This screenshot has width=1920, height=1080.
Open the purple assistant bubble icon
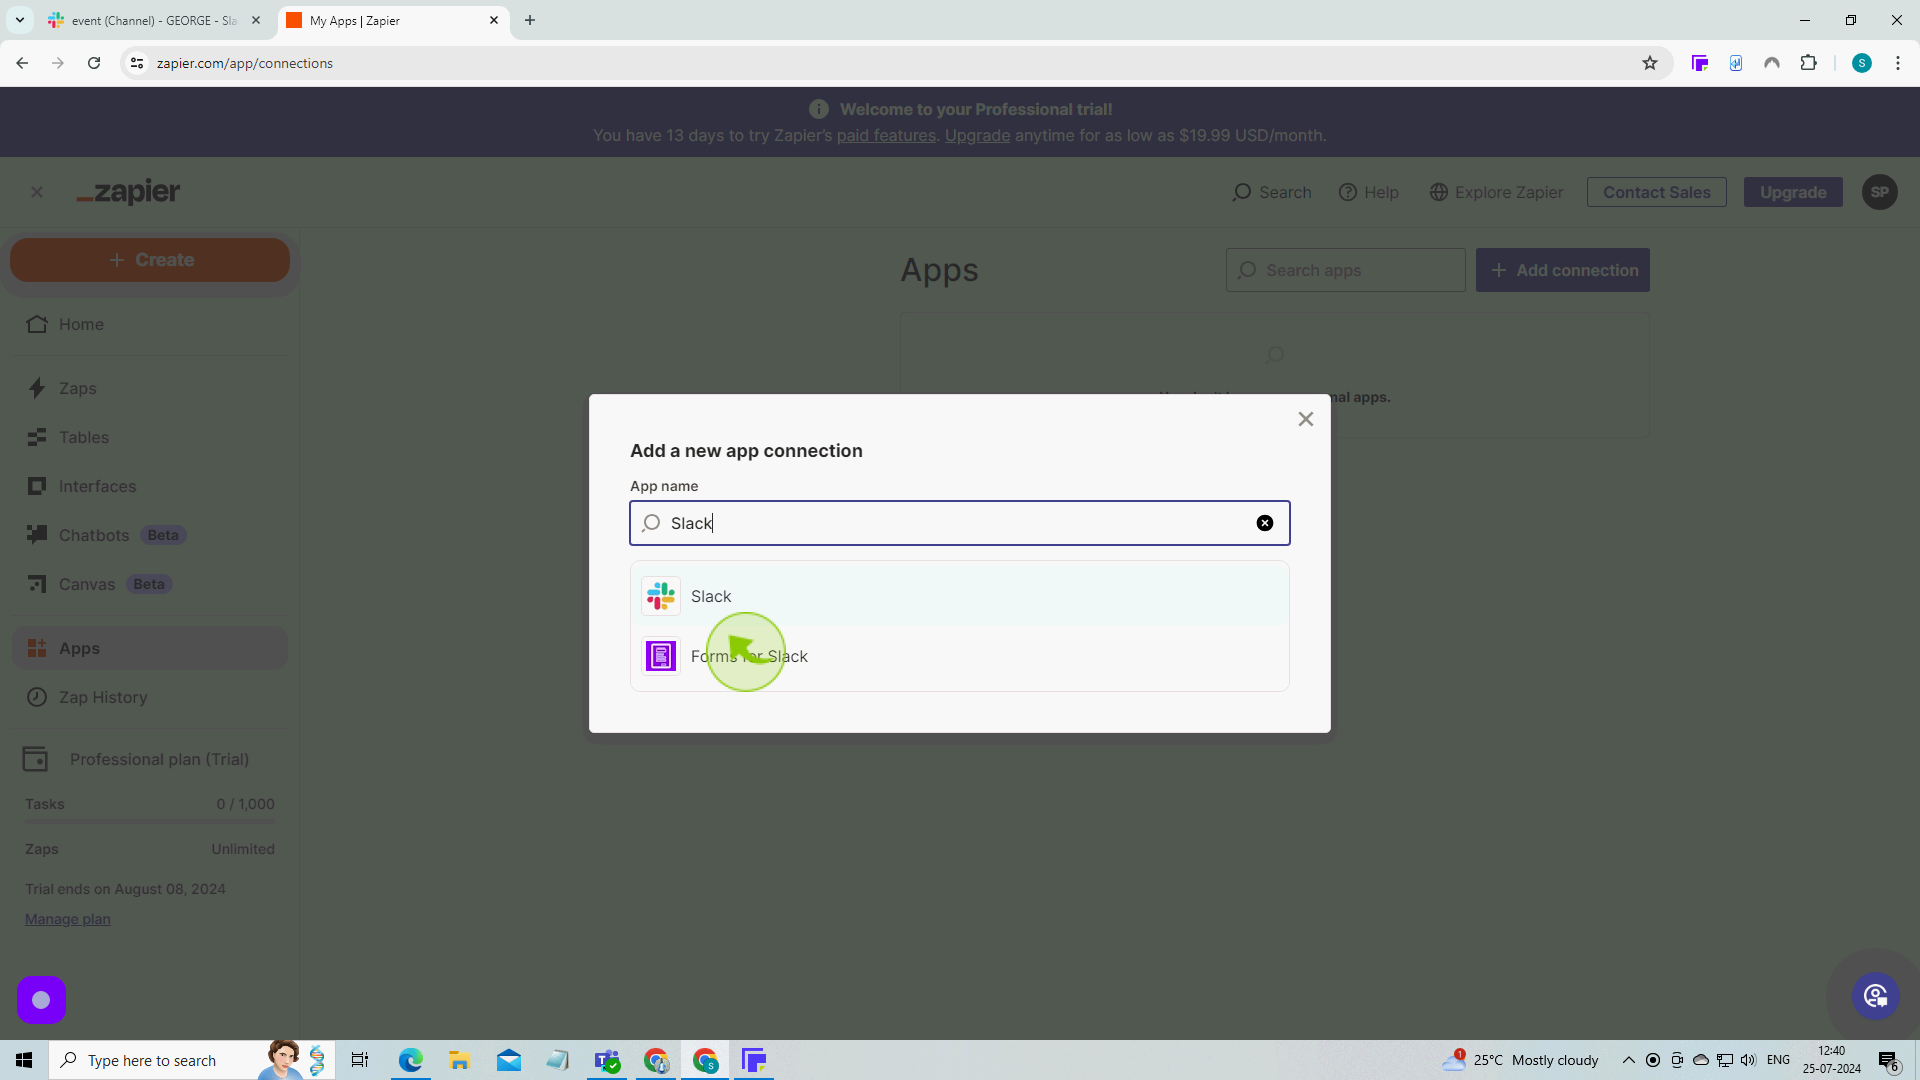tap(41, 1000)
